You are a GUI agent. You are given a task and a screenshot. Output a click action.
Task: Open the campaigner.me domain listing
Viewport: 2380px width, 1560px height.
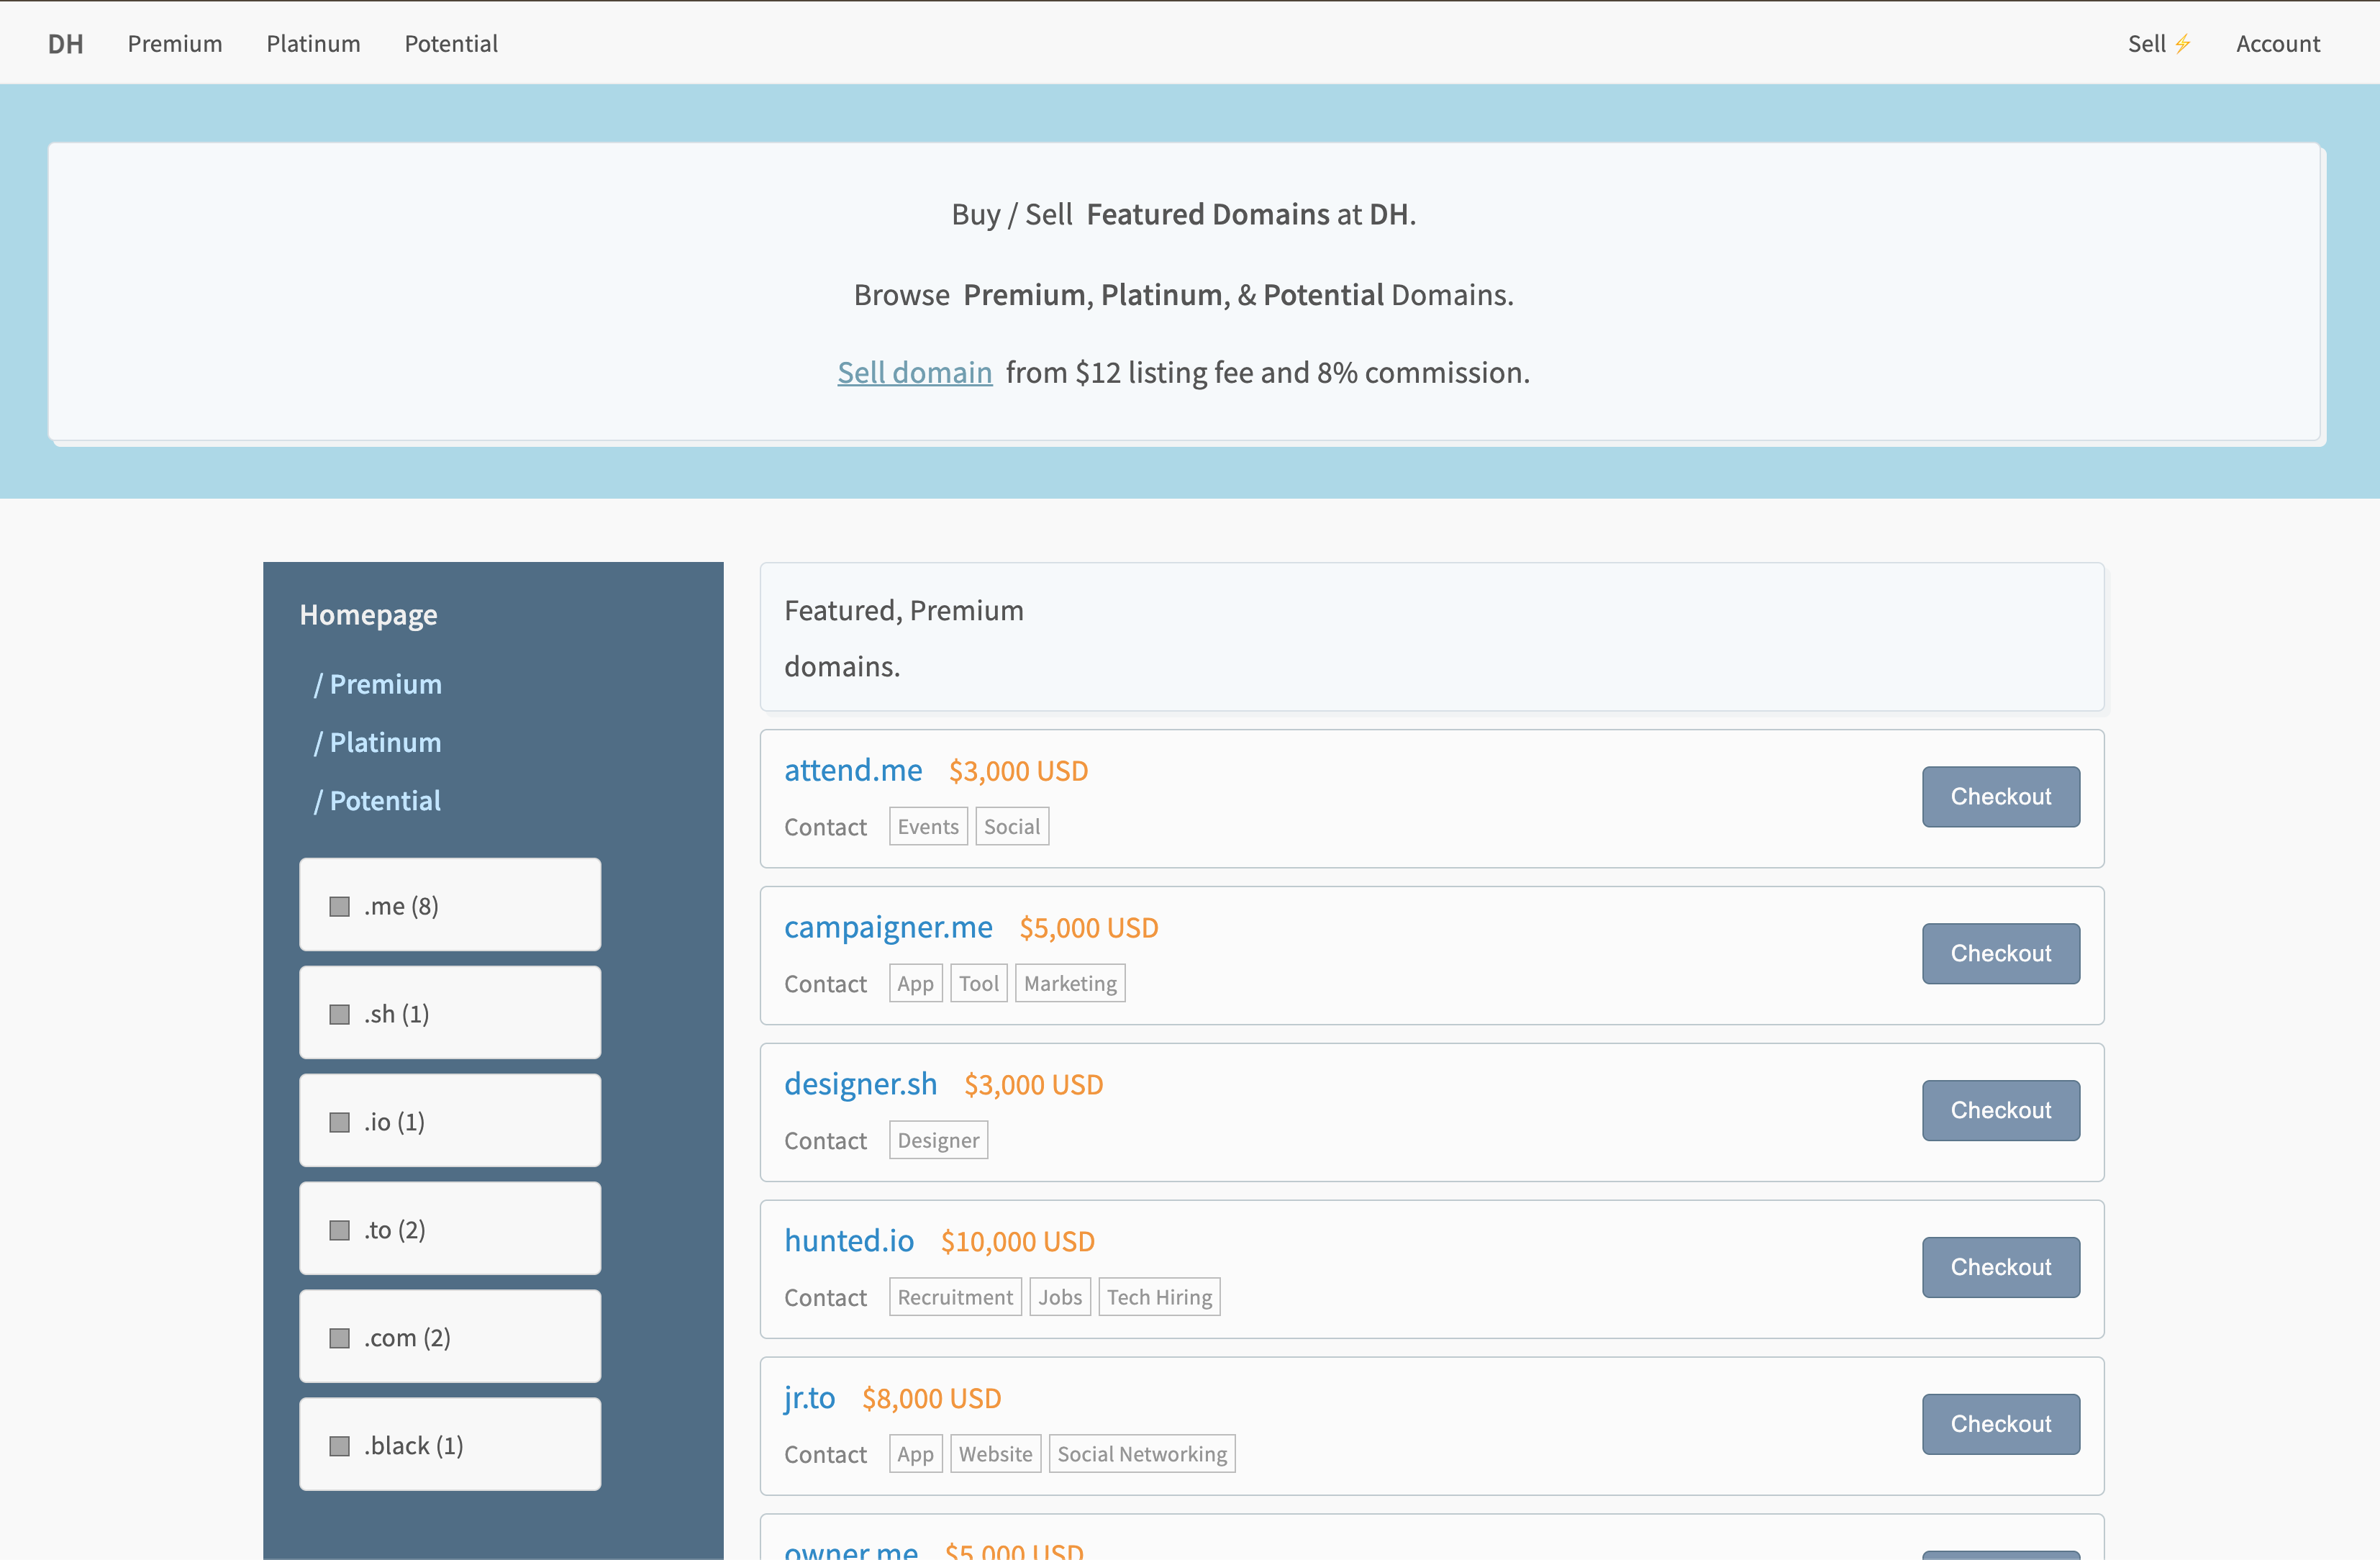click(x=888, y=927)
